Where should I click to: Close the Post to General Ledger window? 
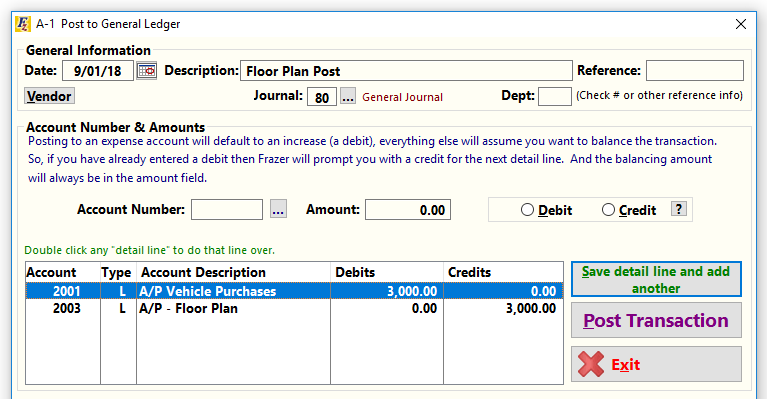coord(741,24)
